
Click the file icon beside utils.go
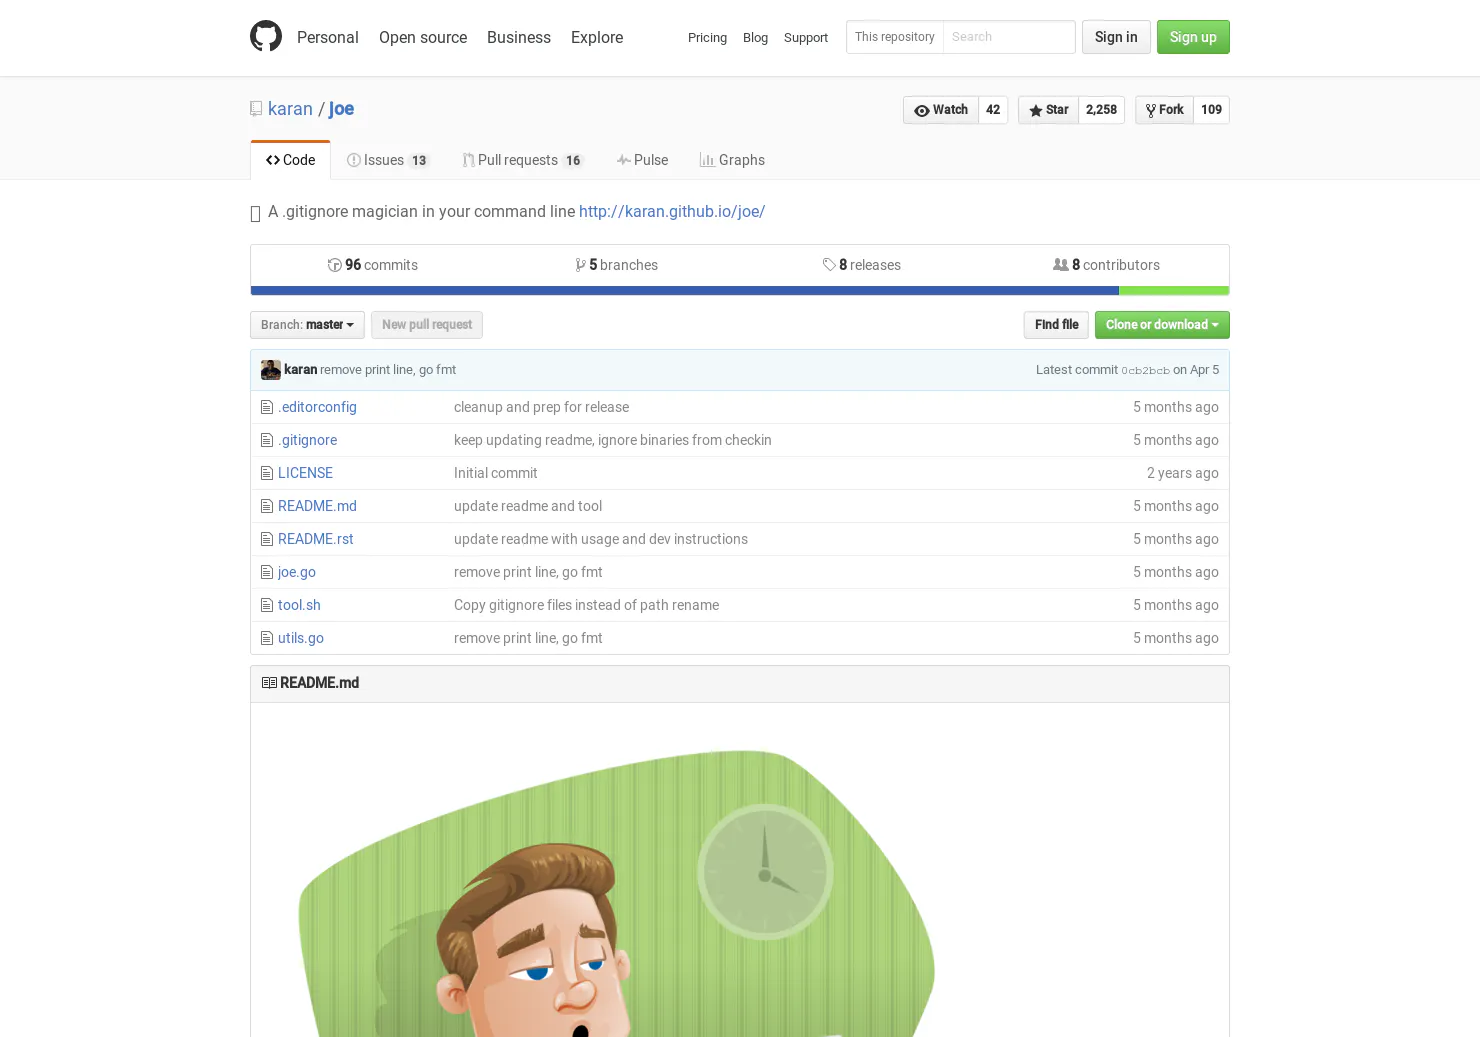coord(267,638)
